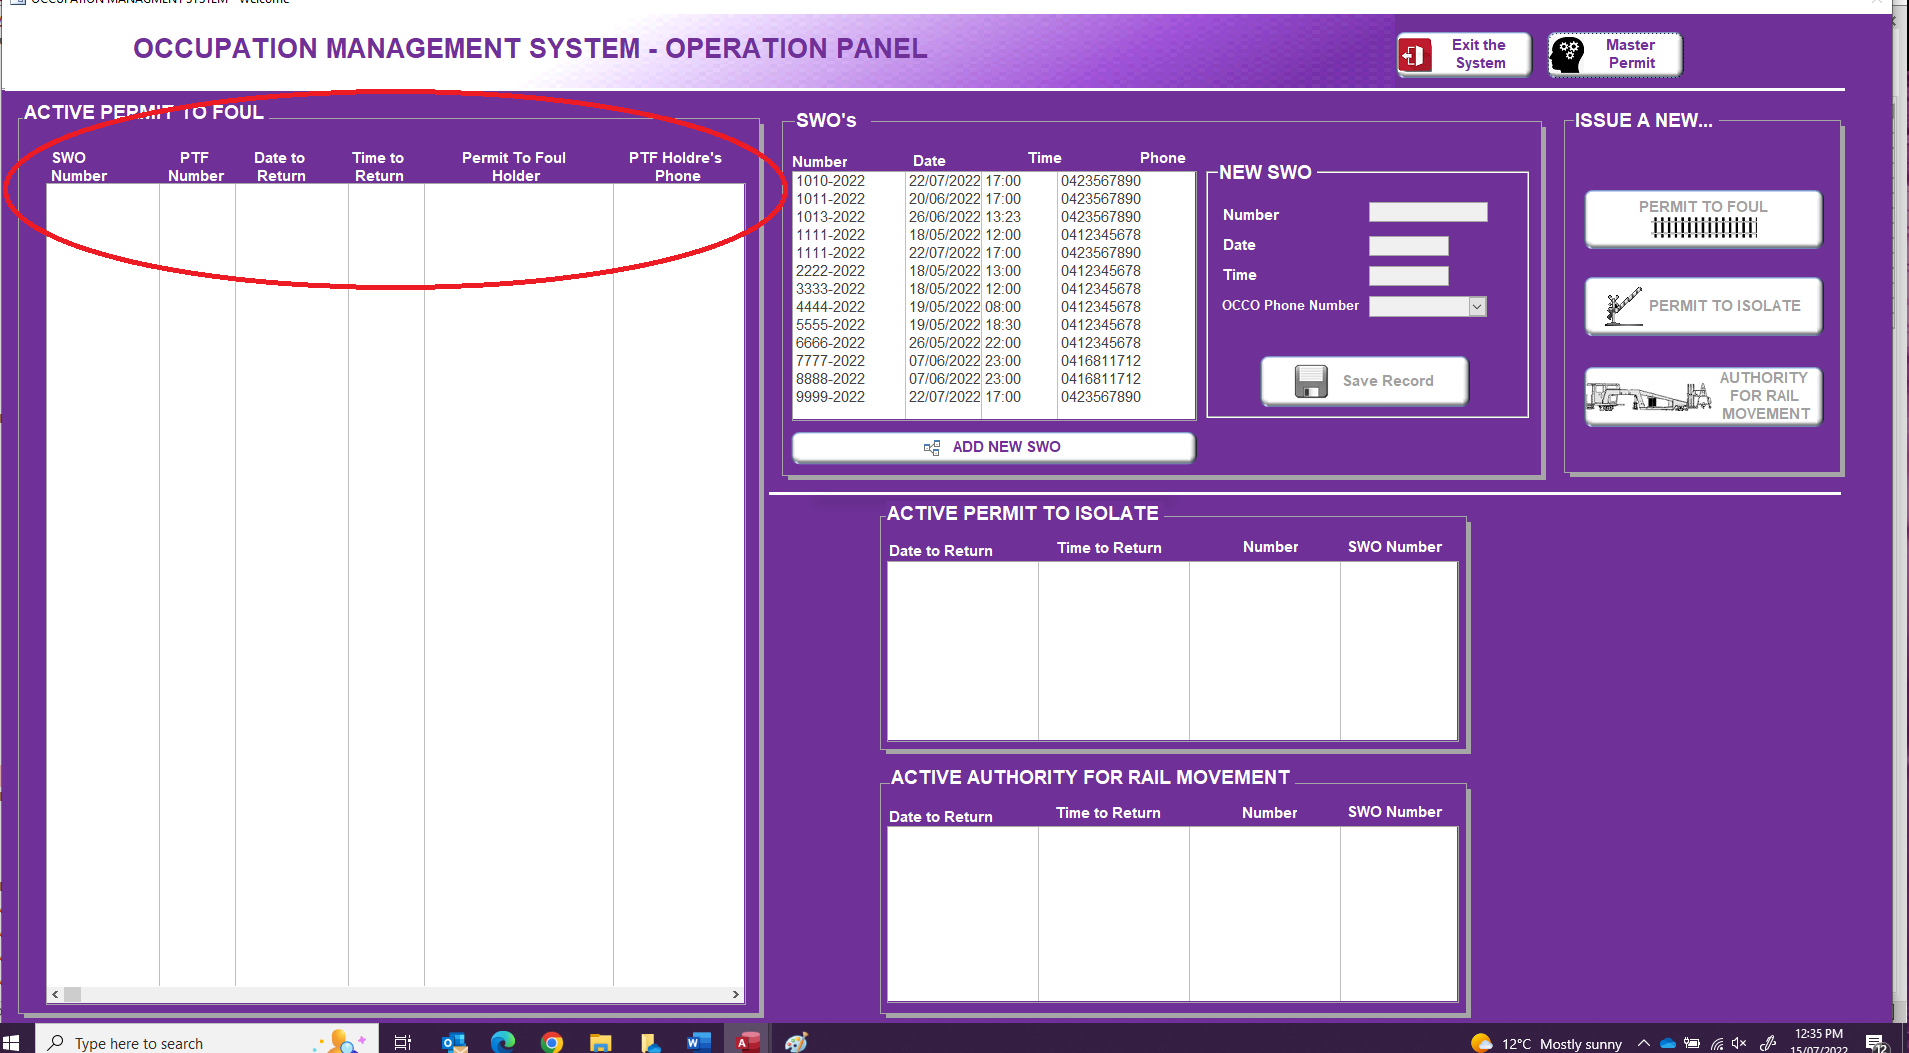This screenshot has height=1053, width=1909.
Task: Click left arrow of Permit To Foul scrollbar
Action: [x=55, y=995]
